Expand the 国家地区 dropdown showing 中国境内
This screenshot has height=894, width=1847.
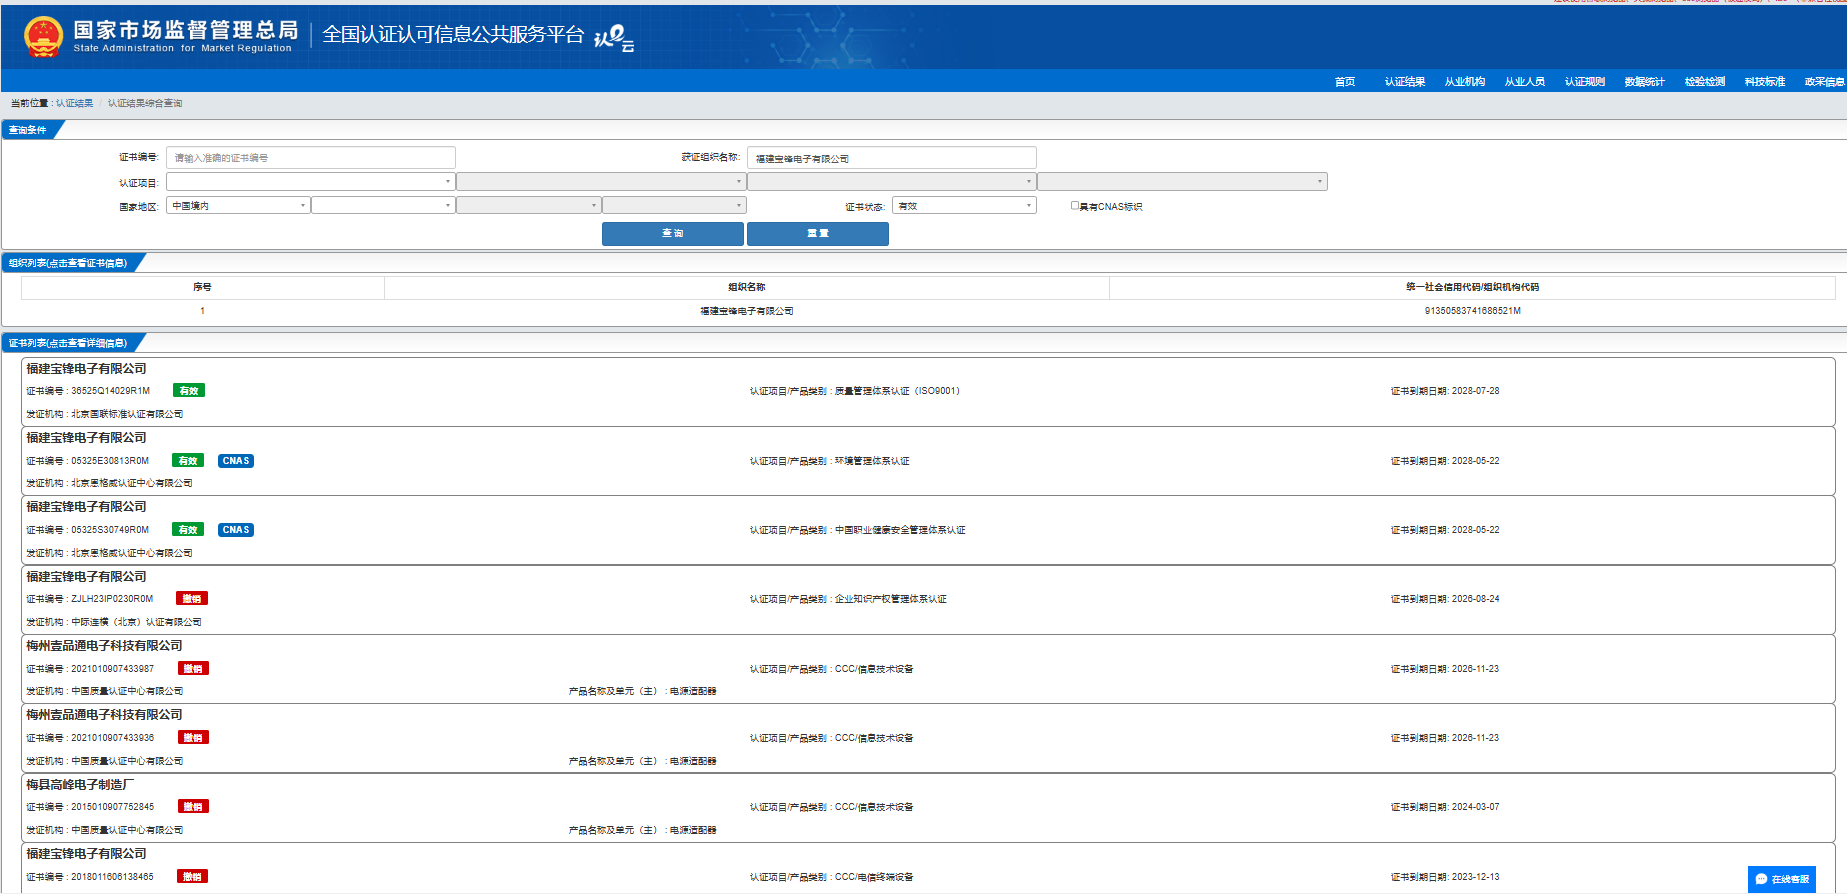[238, 205]
